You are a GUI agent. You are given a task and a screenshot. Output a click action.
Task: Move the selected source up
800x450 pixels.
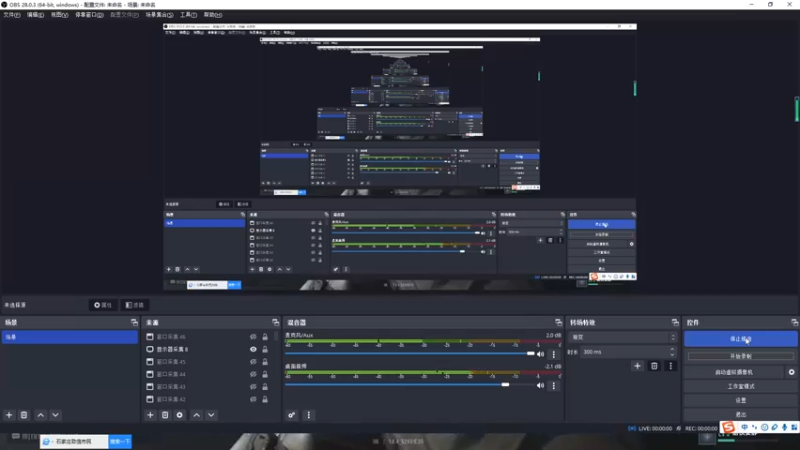[x=196, y=415]
